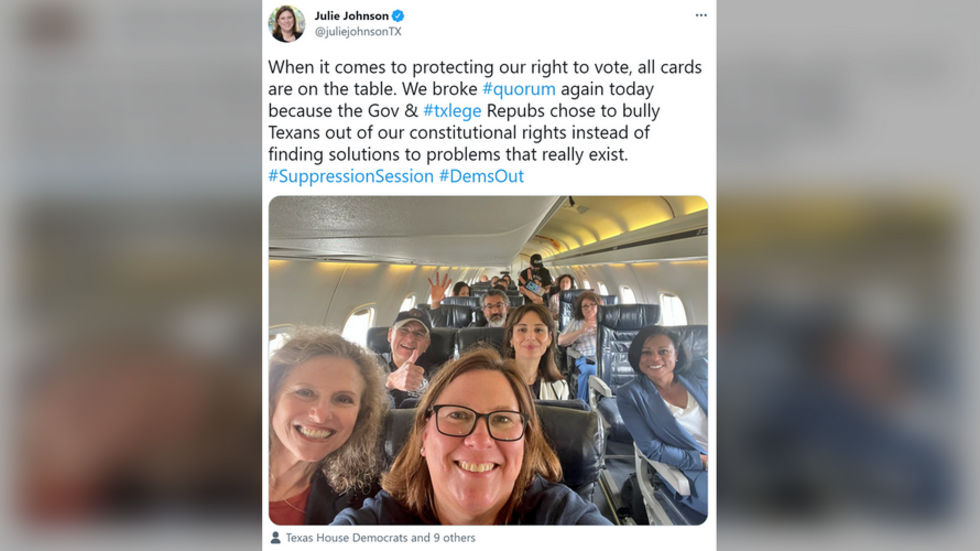Open the three-dot more options menu
The width and height of the screenshot is (980, 551).
point(701,15)
